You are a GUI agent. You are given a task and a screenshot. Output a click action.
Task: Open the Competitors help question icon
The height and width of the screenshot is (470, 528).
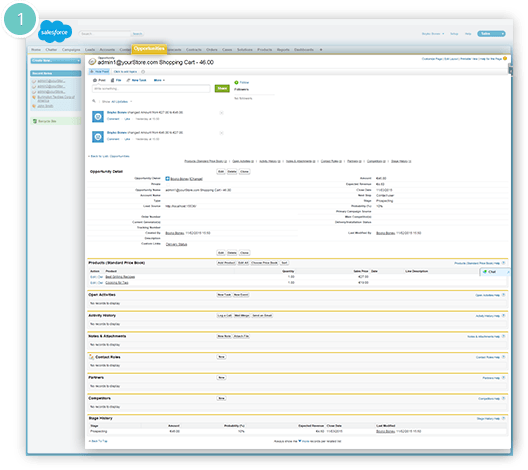[x=504, y=398]
